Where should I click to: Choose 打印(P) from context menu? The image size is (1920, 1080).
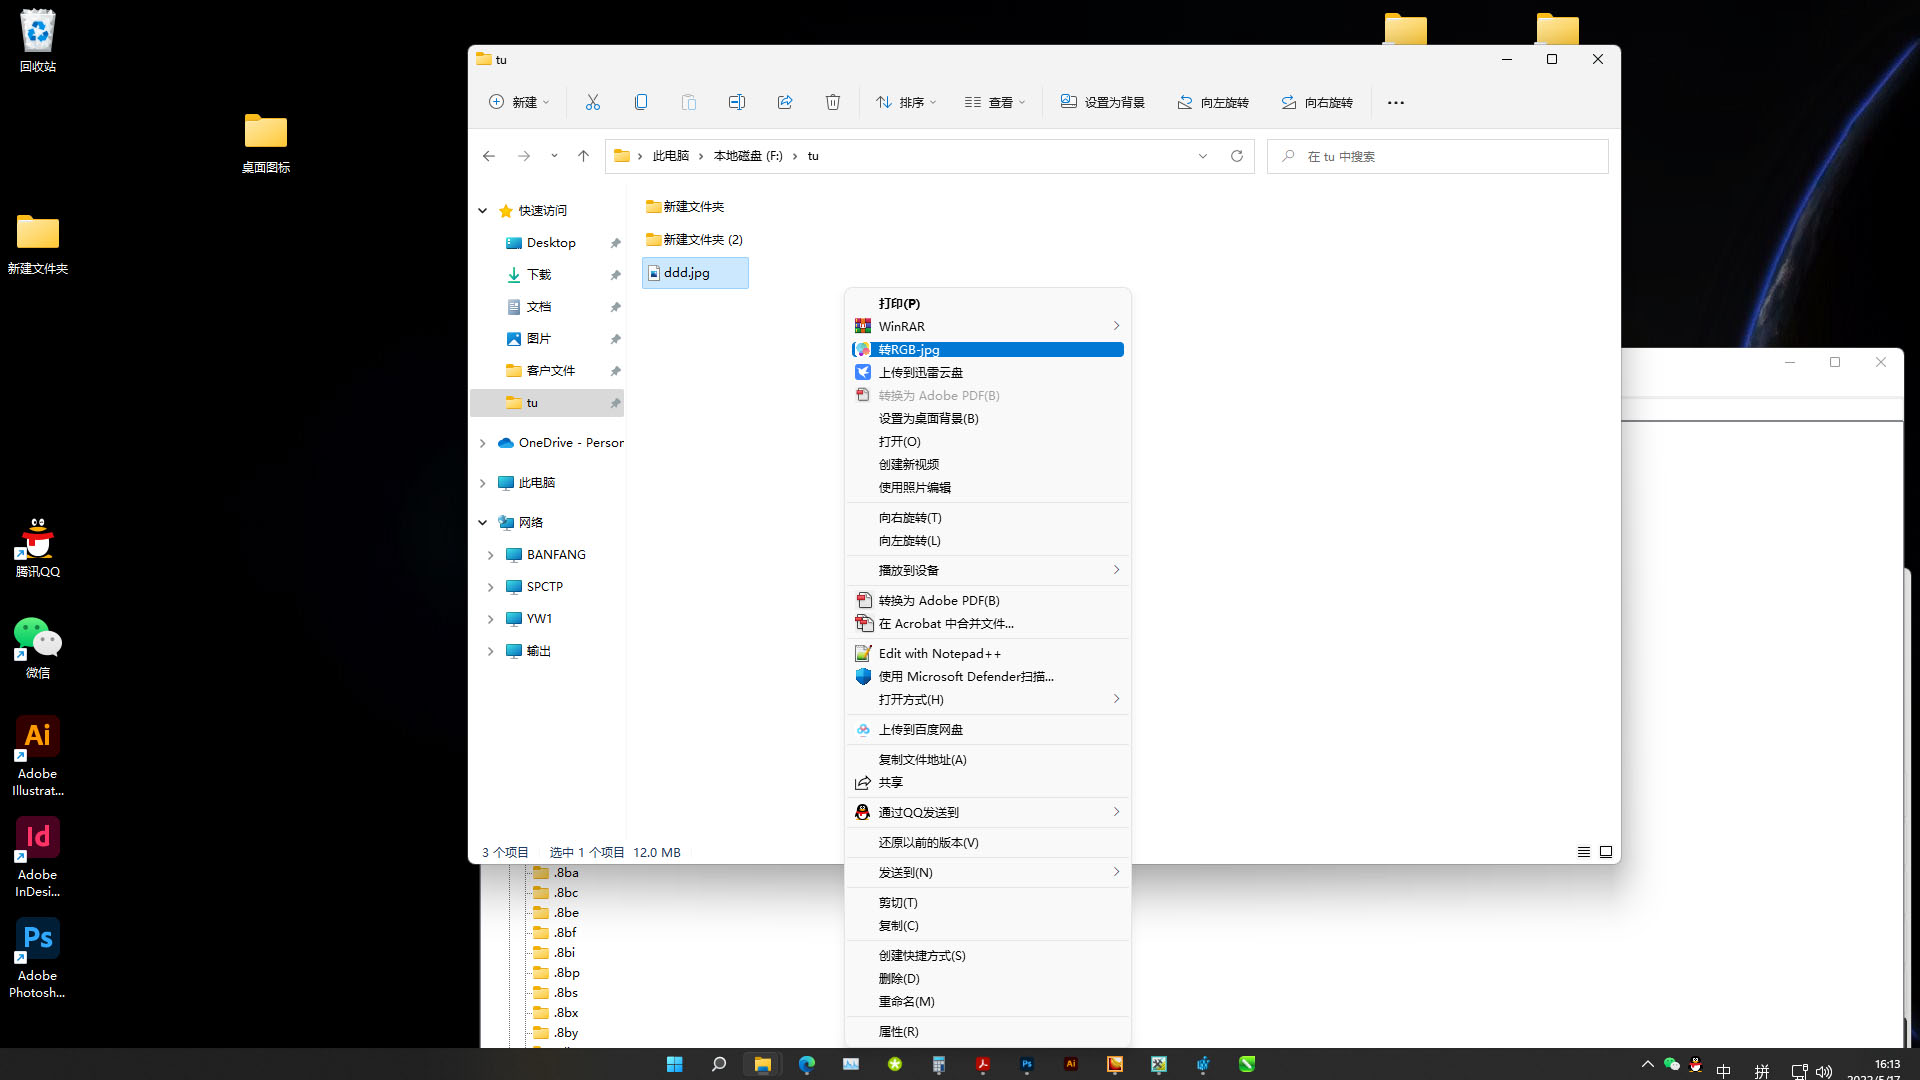pos(988,304)
